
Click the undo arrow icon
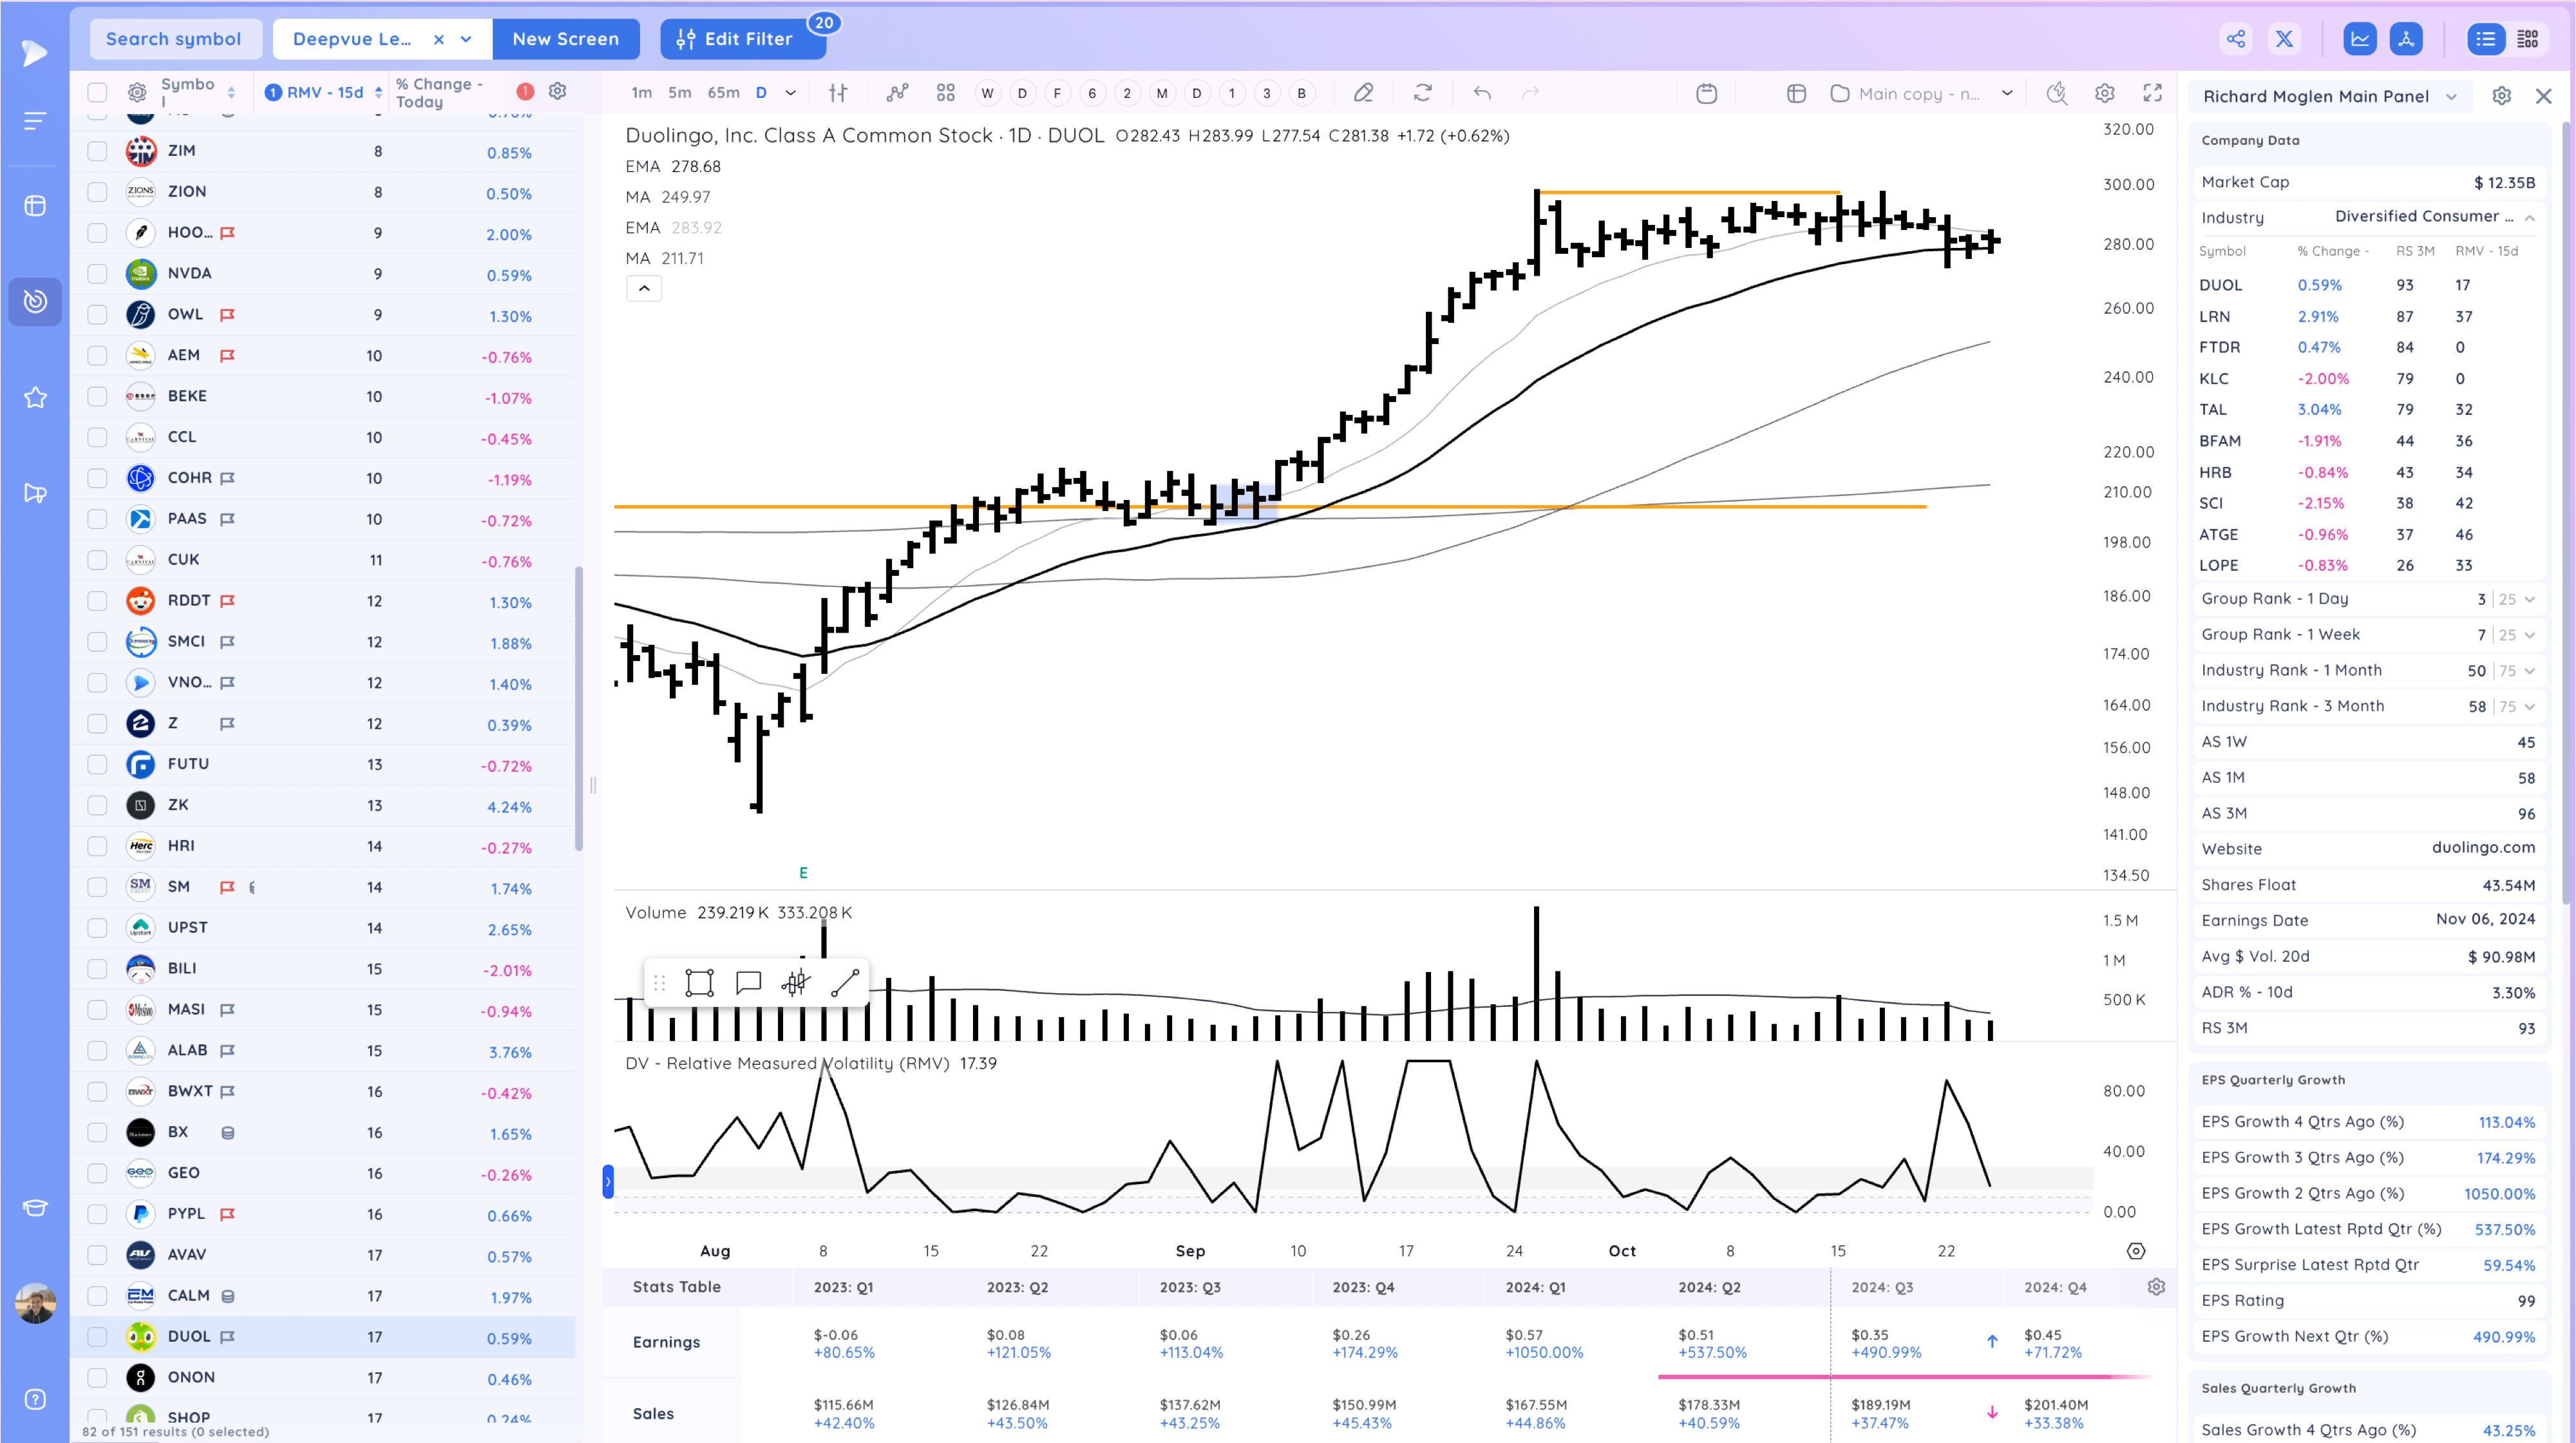pos(1481,93)
